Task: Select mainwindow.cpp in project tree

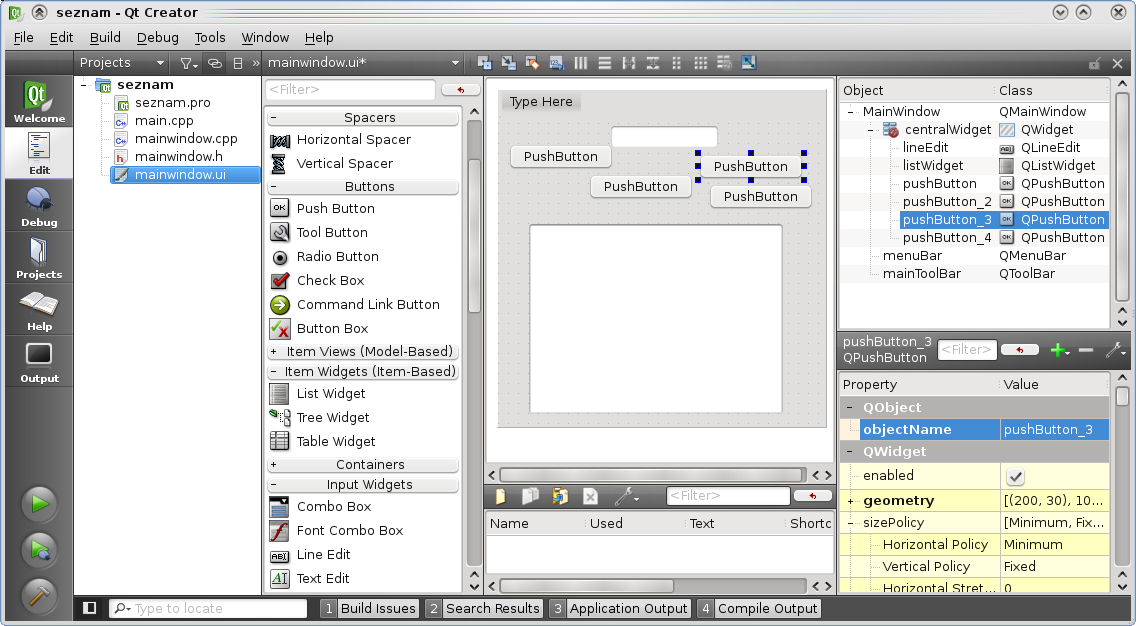Action: click(x=185, y=138)
